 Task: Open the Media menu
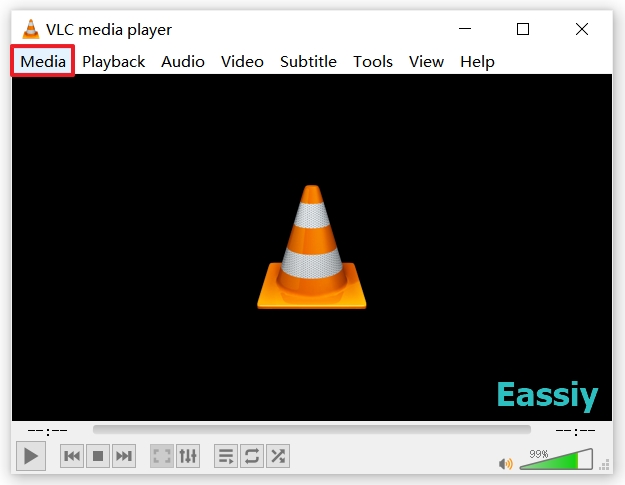[43, 61]
